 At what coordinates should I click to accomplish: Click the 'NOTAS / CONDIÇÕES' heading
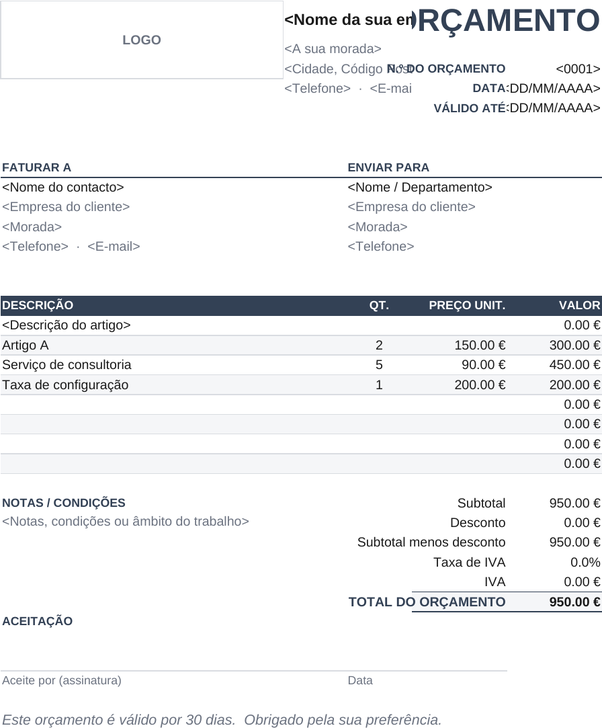click(64, 503)
